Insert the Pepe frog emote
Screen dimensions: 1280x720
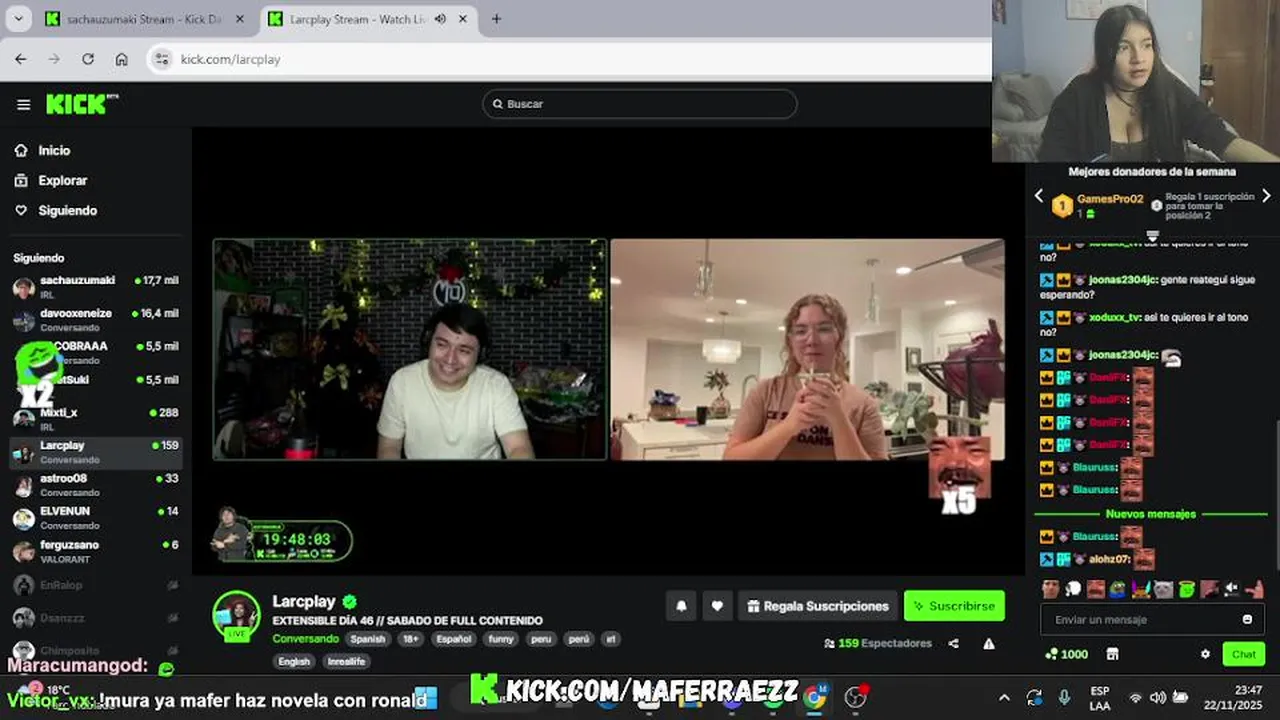tap(1117, 589)
